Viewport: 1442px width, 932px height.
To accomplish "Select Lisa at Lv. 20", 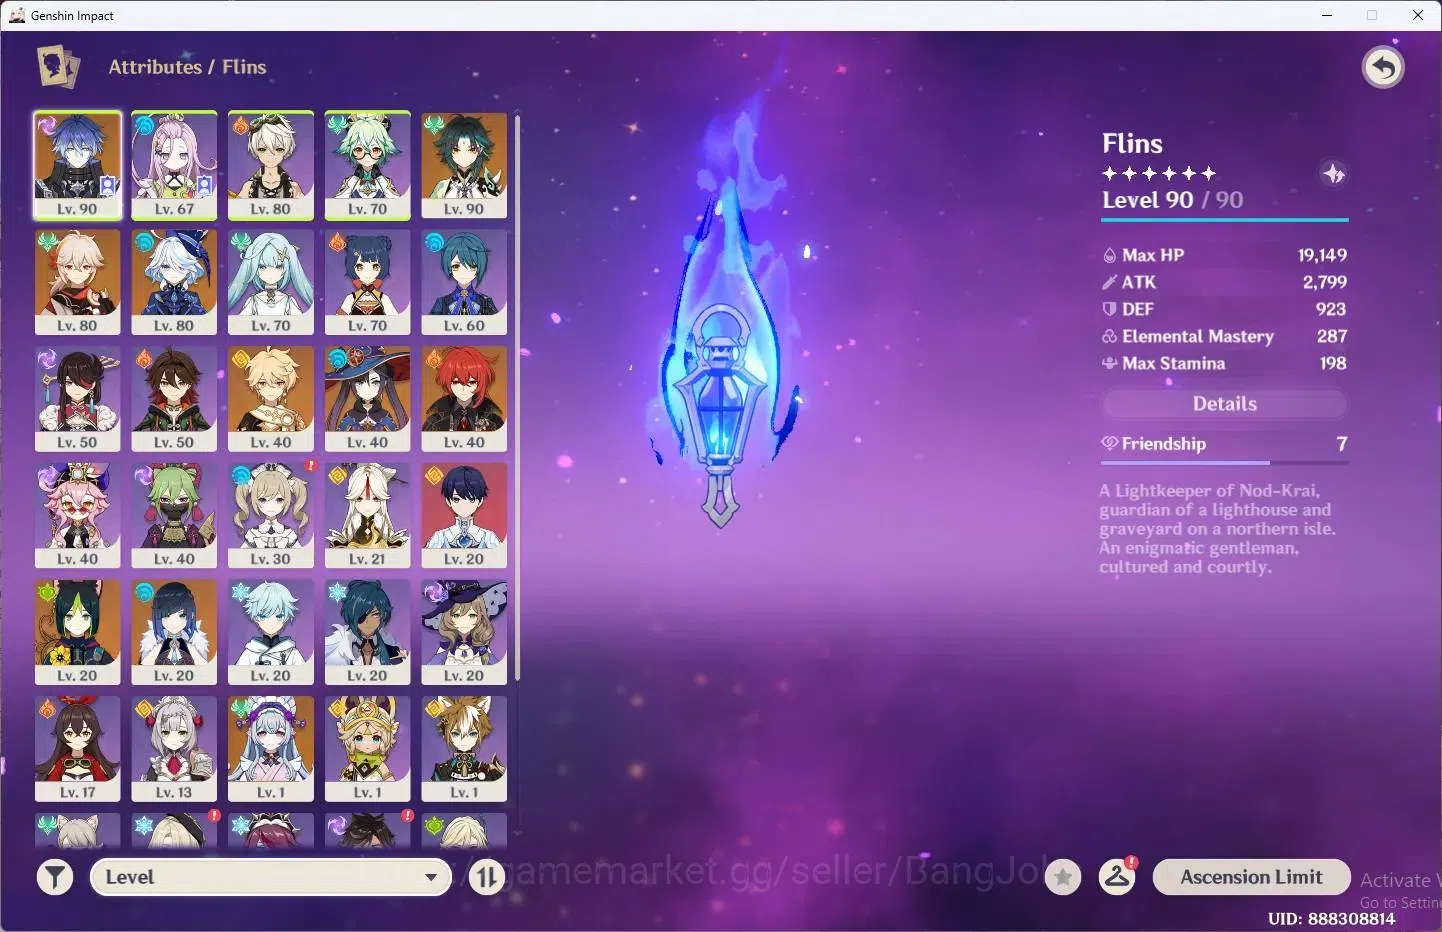I will pos(464,633).
